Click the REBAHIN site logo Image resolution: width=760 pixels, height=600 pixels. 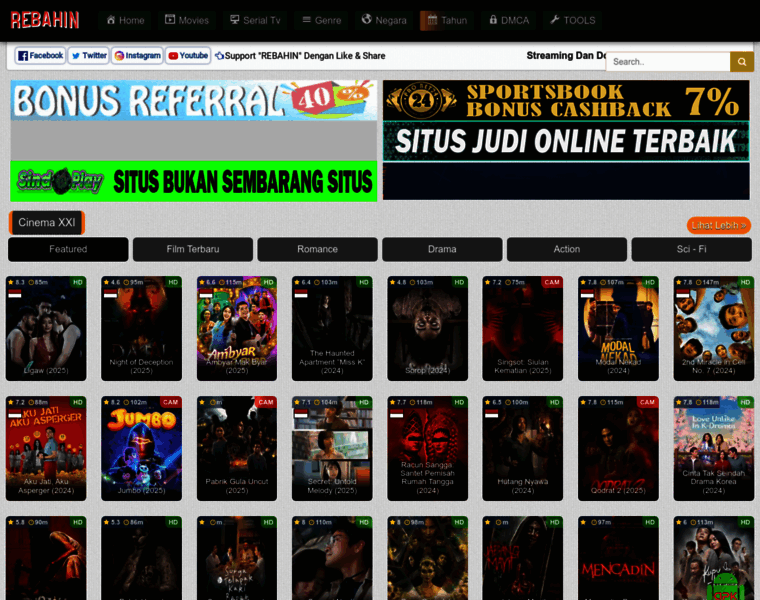[45, 20]
